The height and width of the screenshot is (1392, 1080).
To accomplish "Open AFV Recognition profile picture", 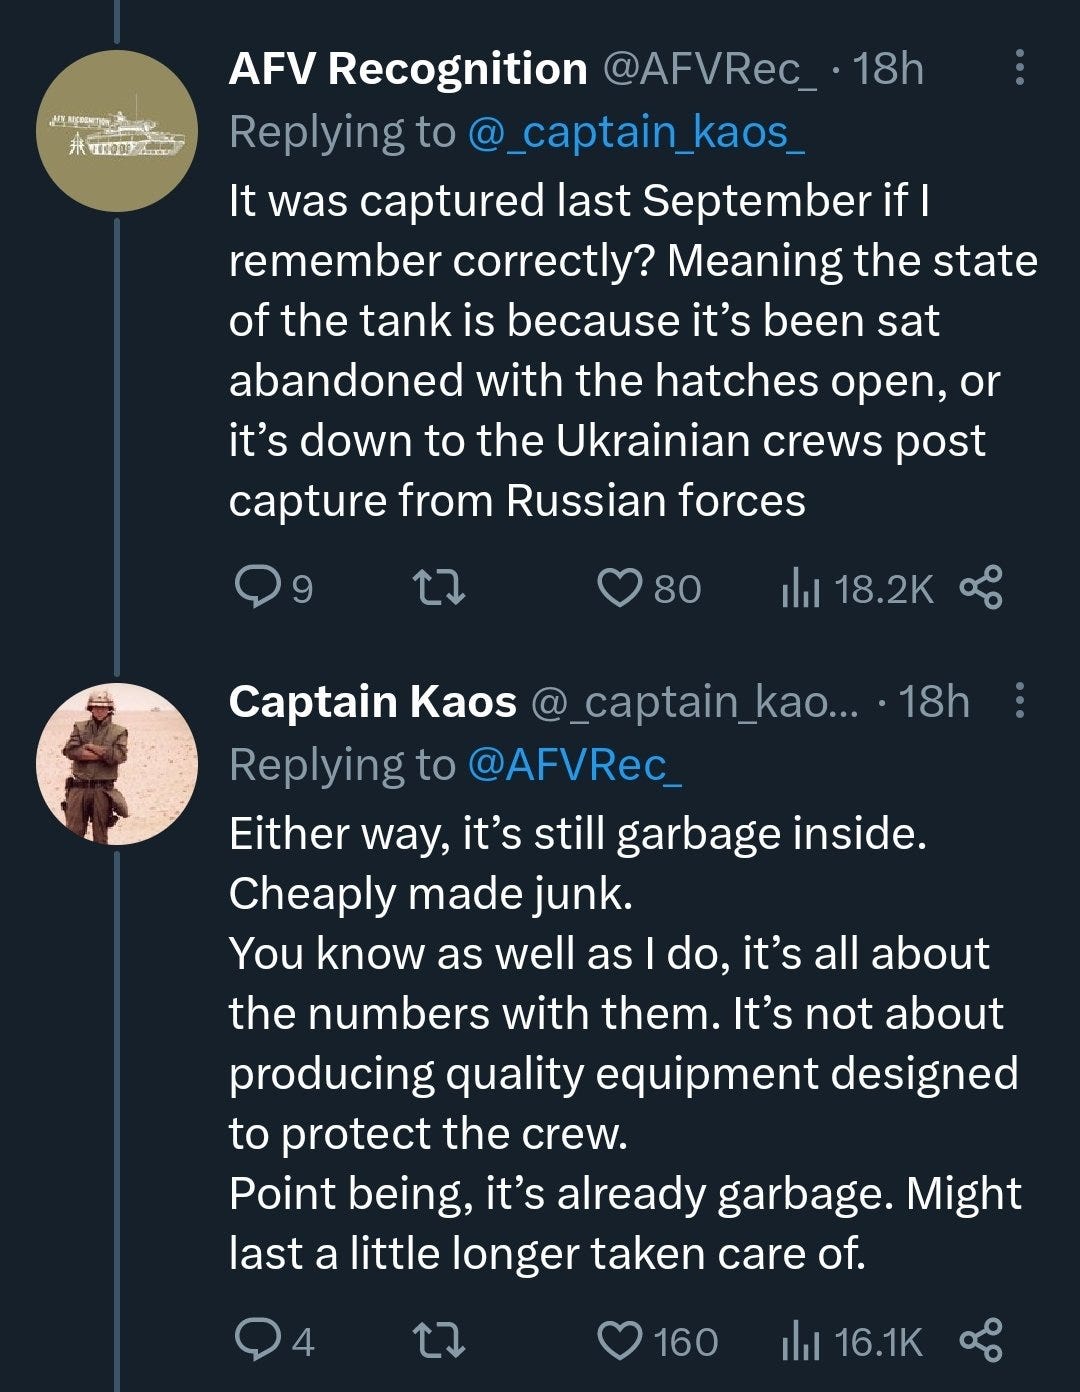I will (x=116, y=131).
